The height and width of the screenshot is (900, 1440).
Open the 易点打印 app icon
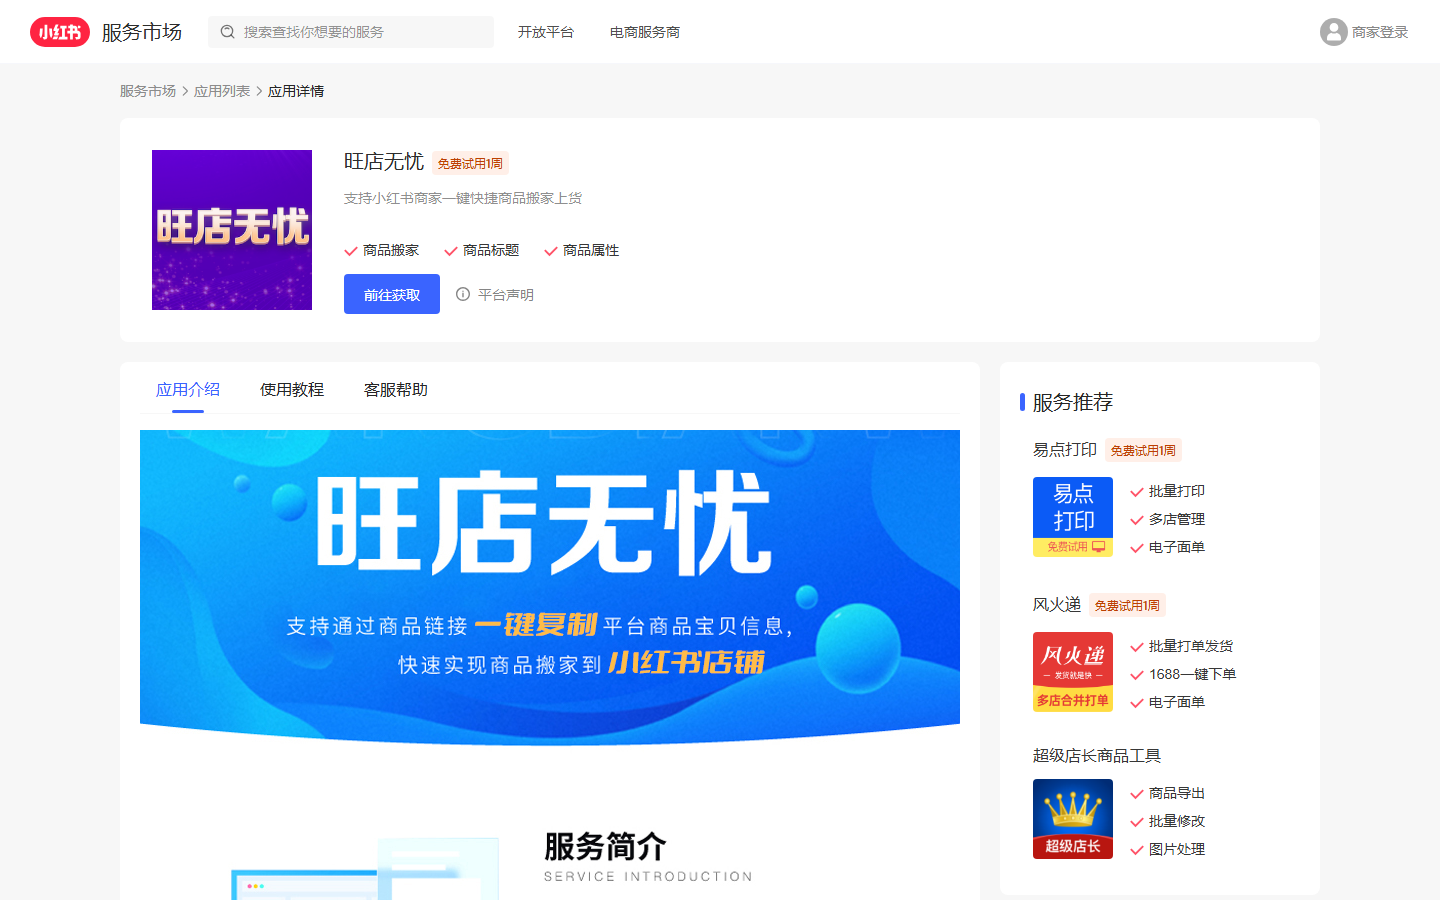click(x=1073, y=517)
